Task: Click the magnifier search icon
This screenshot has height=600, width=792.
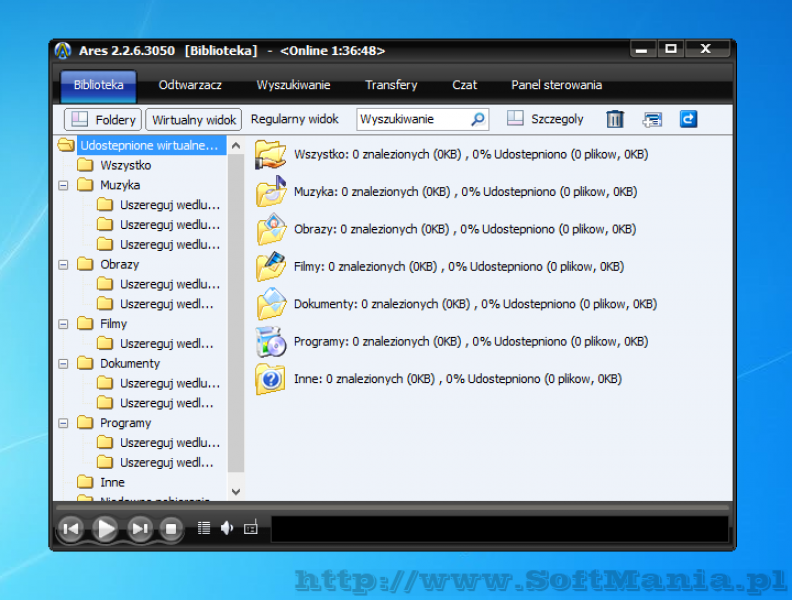Action: [x=478, y=119]
